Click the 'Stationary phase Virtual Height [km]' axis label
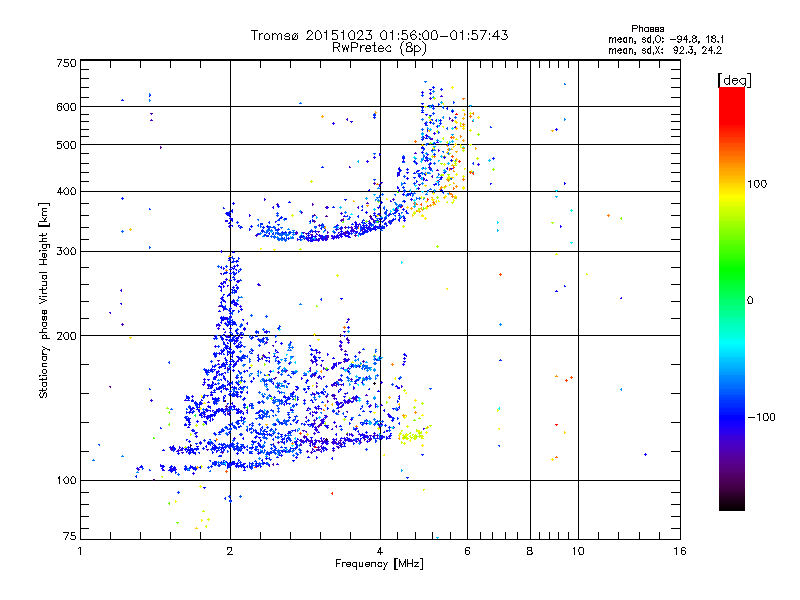This screenshot has height=600, width=800. pyautogui.click(x=44, y=300)
